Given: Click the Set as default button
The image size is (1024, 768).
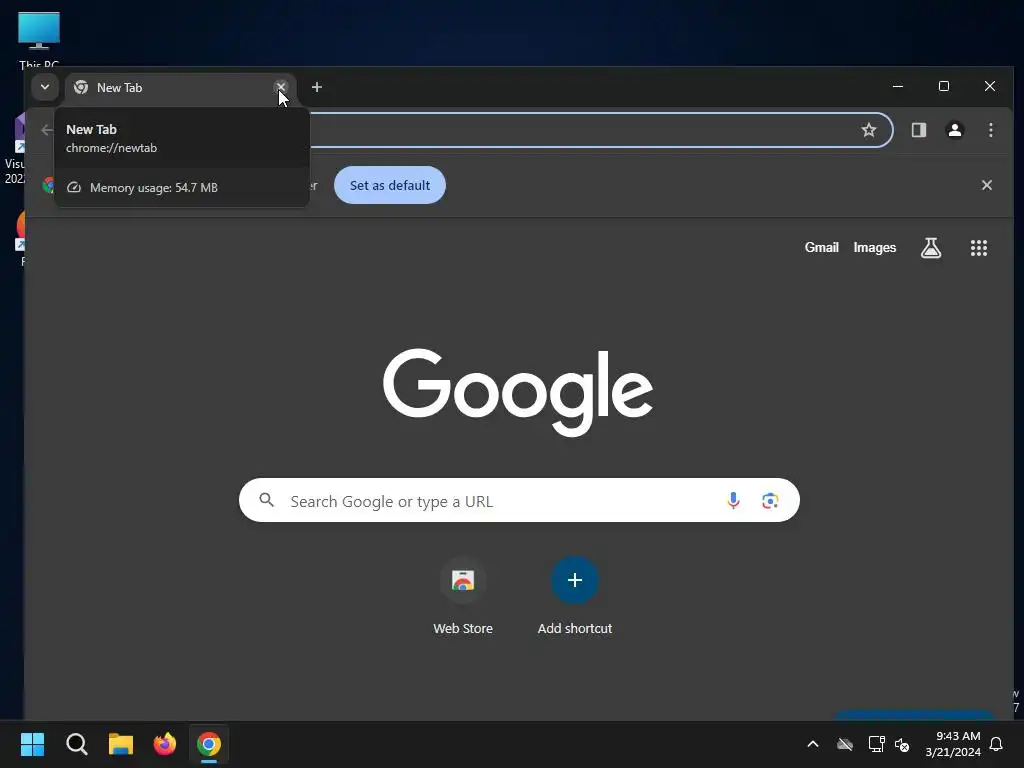Looking at the screenshot, I should click(390, 185).
